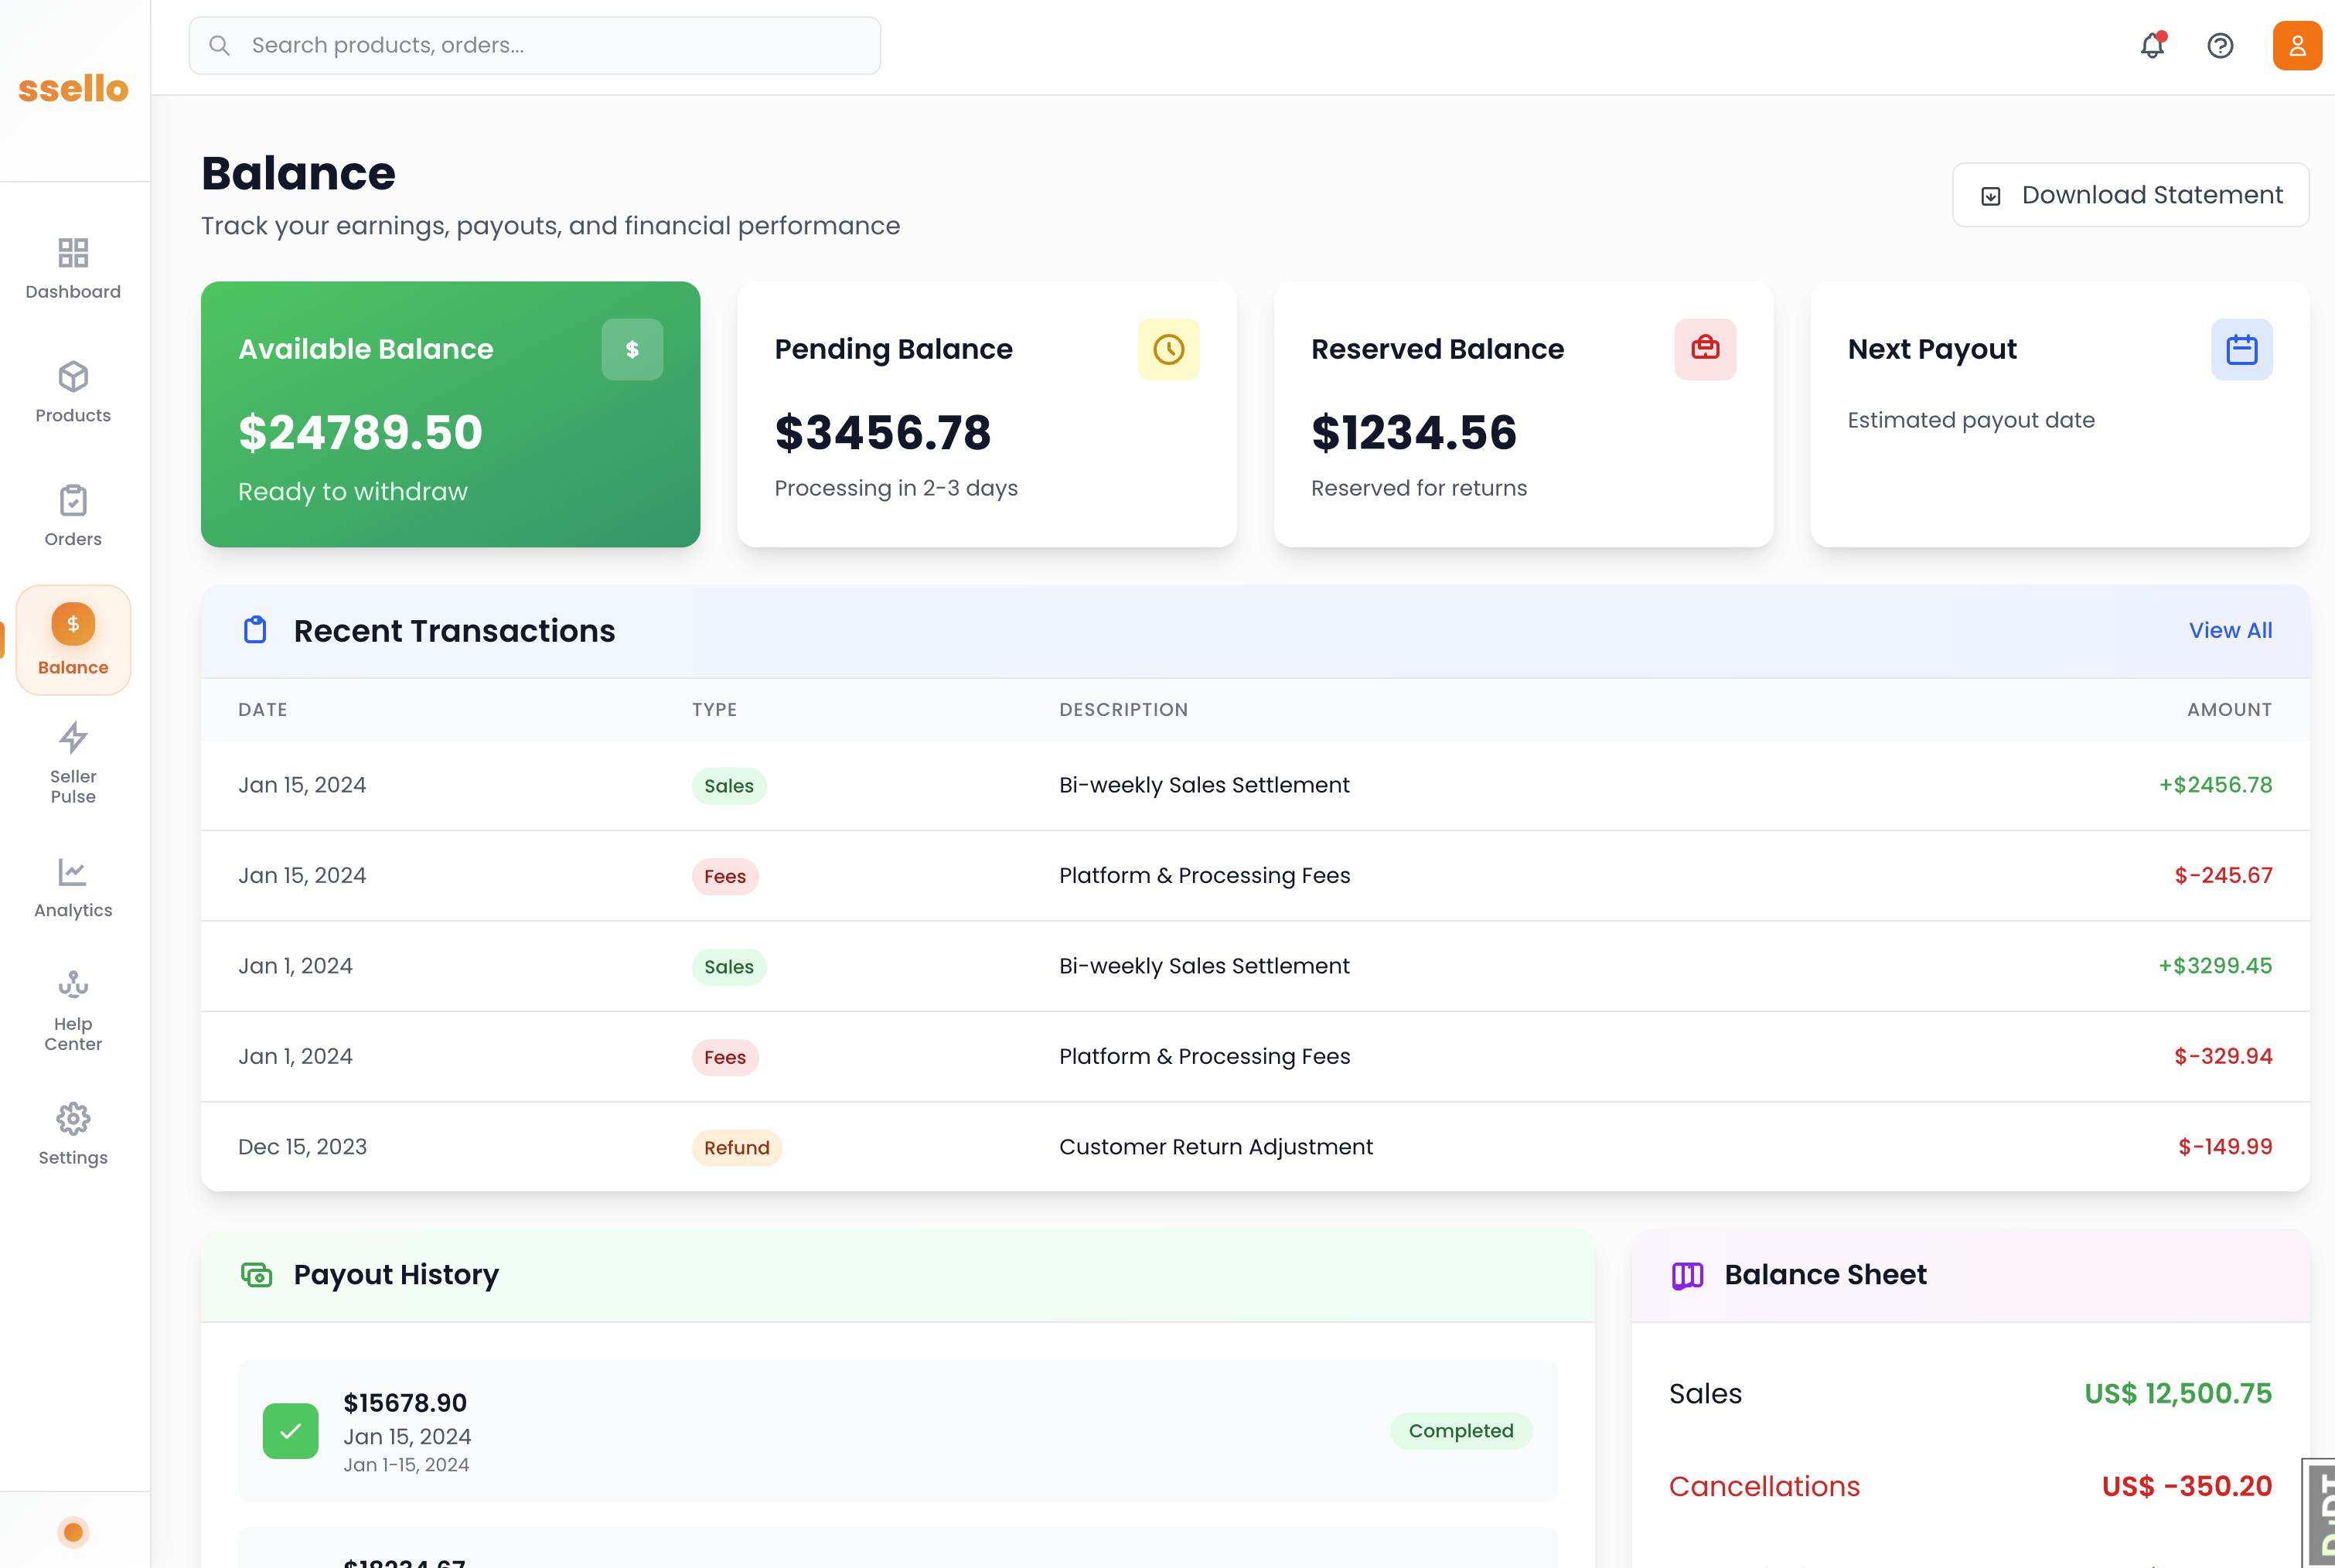Go to Dashboard in the sidebar
The height and width of the screenshot is (1568, 2335).
73,268
